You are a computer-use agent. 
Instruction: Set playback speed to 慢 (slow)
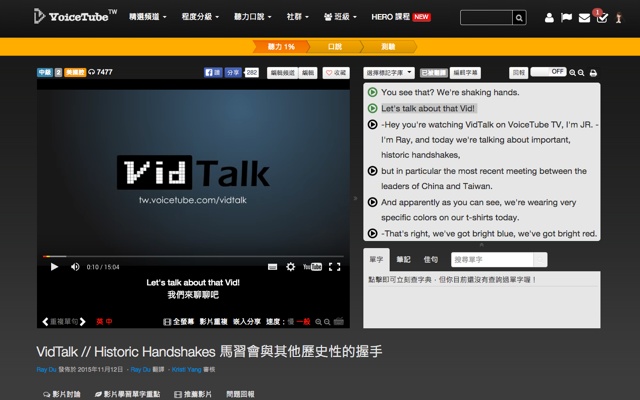pyautogui.click(x=291, y=322)
